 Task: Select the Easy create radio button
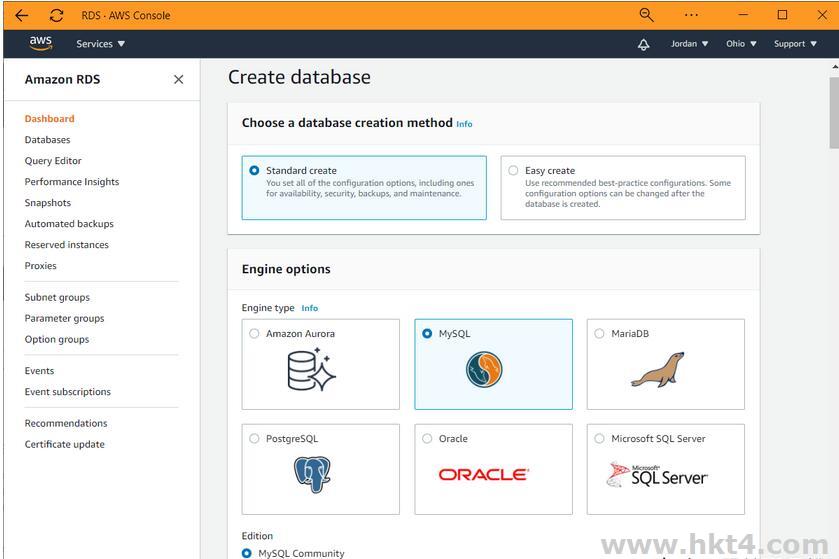[513, 170]
